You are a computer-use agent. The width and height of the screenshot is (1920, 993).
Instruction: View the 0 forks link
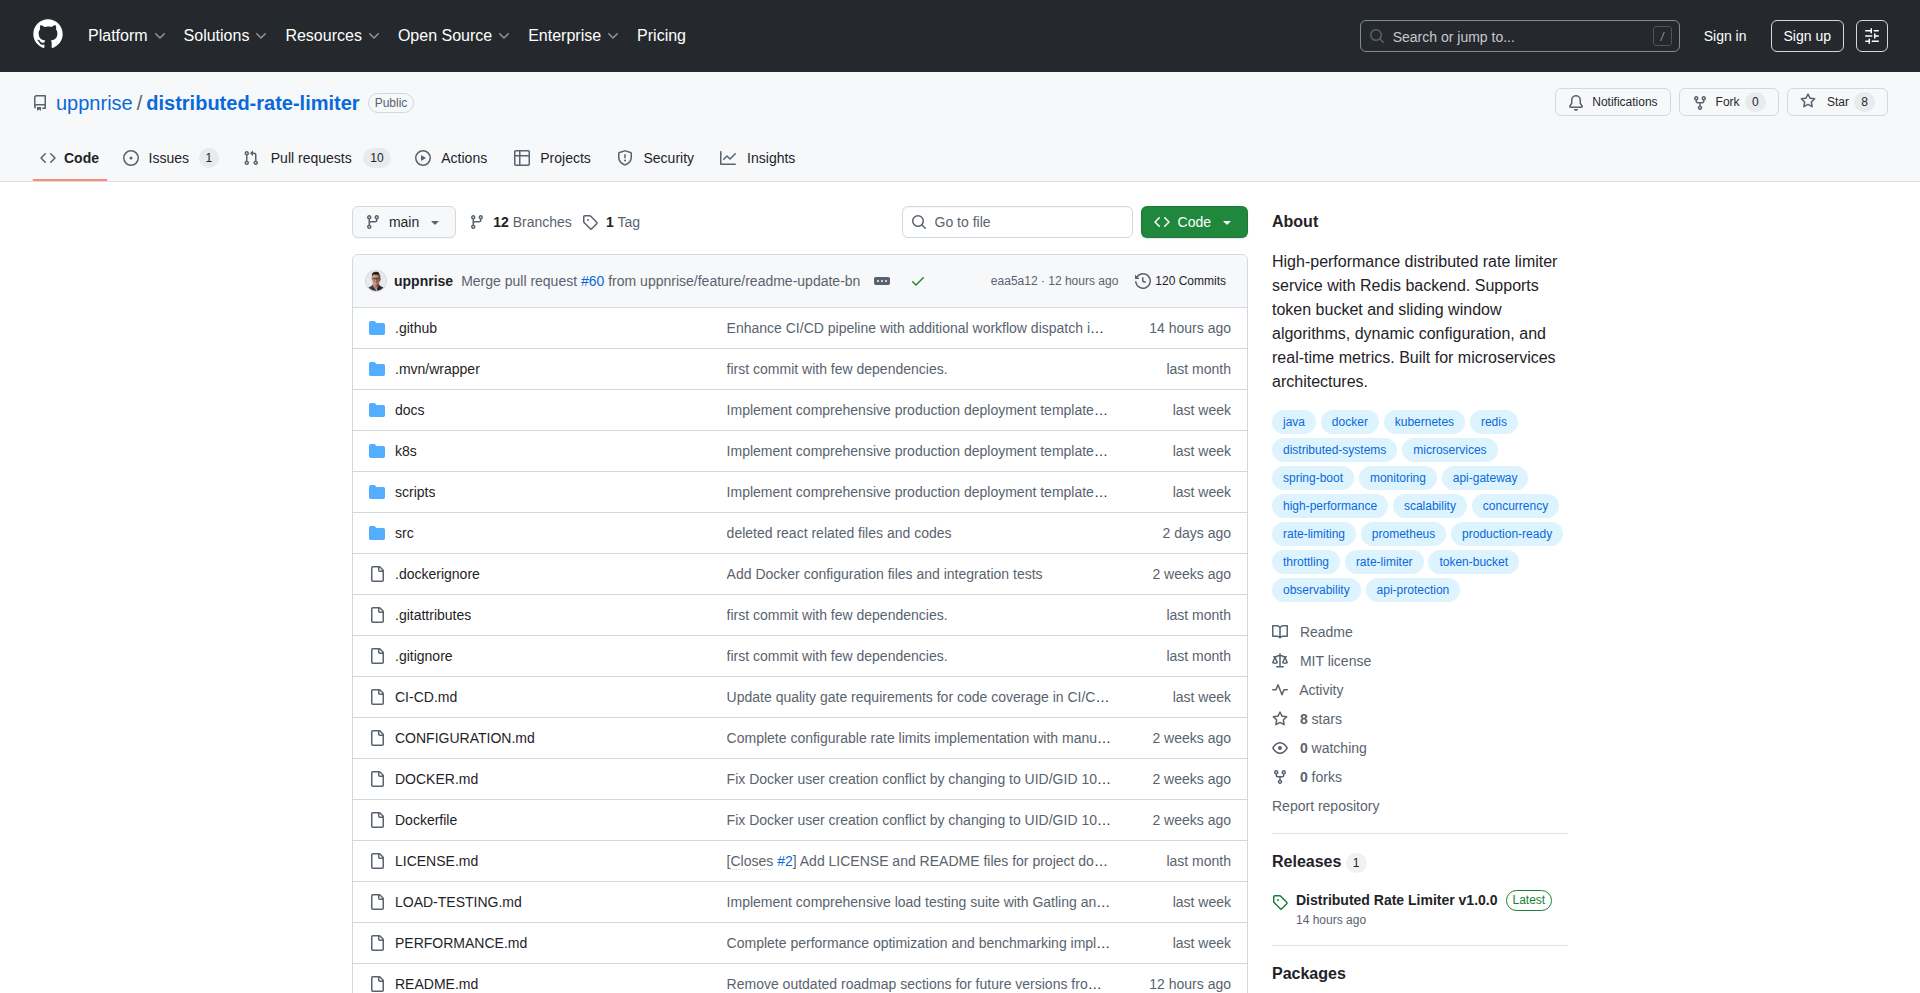[1307, 777]
